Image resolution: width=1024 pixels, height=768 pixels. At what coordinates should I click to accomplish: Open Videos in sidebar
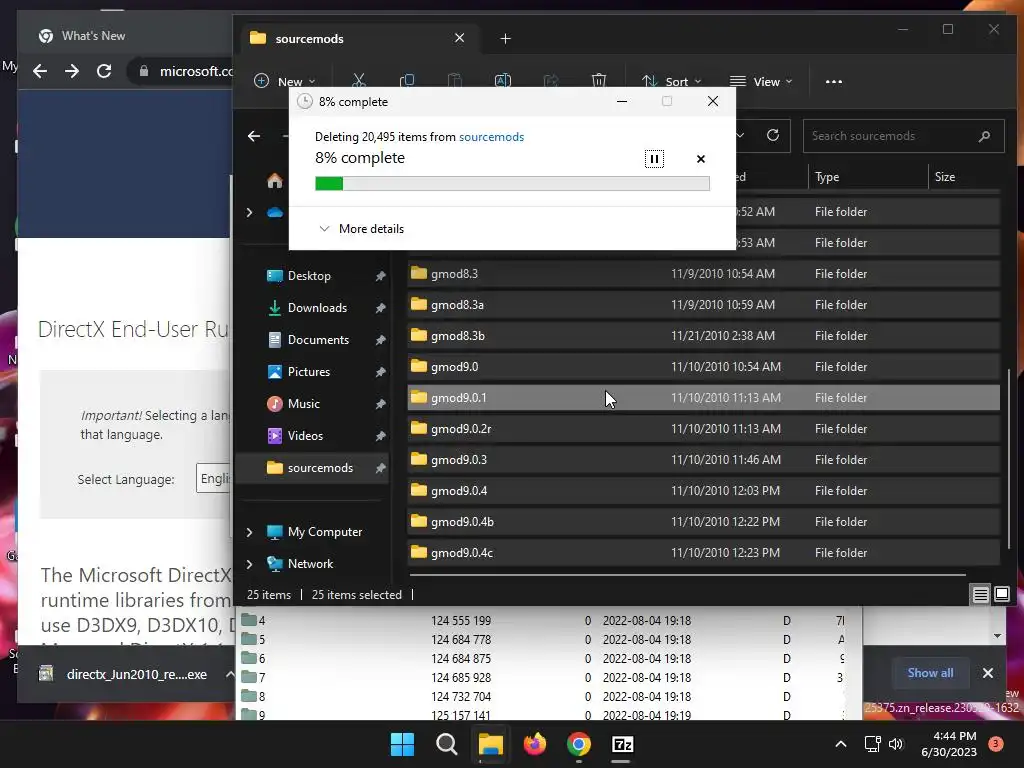click(305, 436)
